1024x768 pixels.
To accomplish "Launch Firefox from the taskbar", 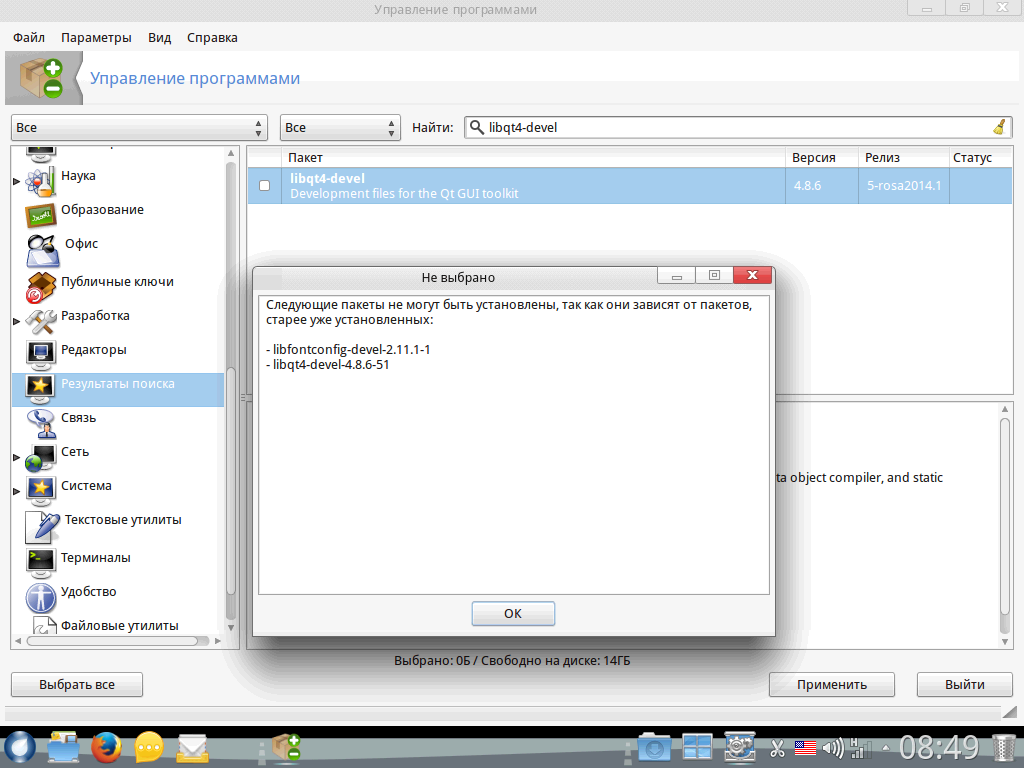I will tap(106, 748).
